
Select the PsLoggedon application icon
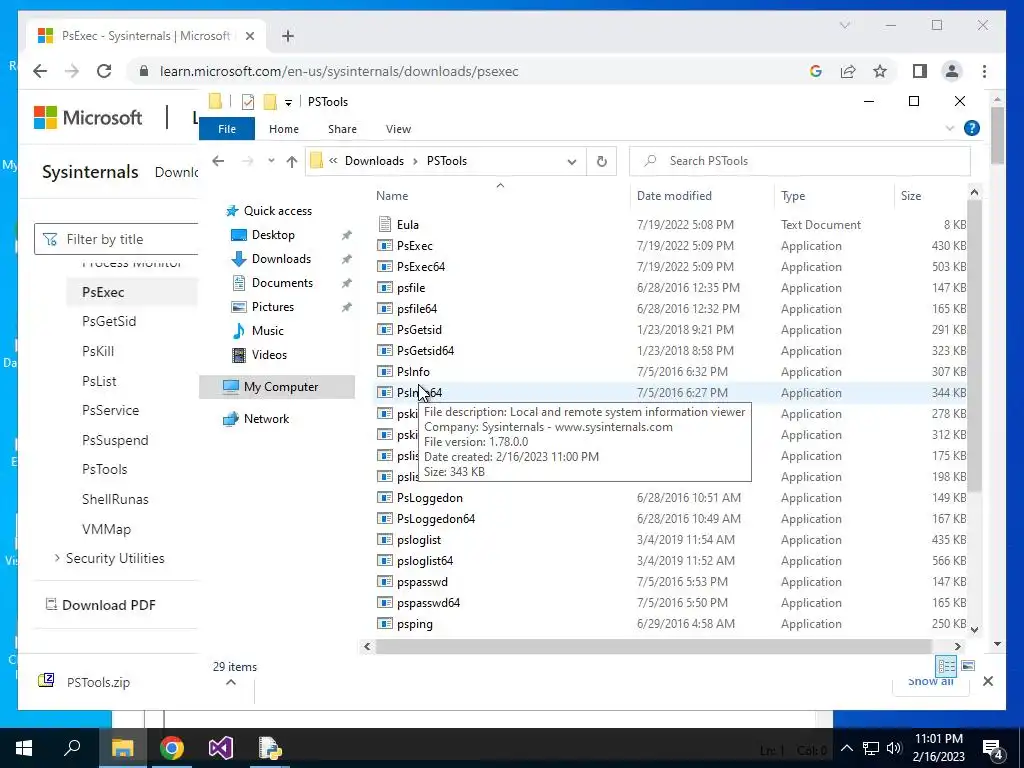[385, 498]
